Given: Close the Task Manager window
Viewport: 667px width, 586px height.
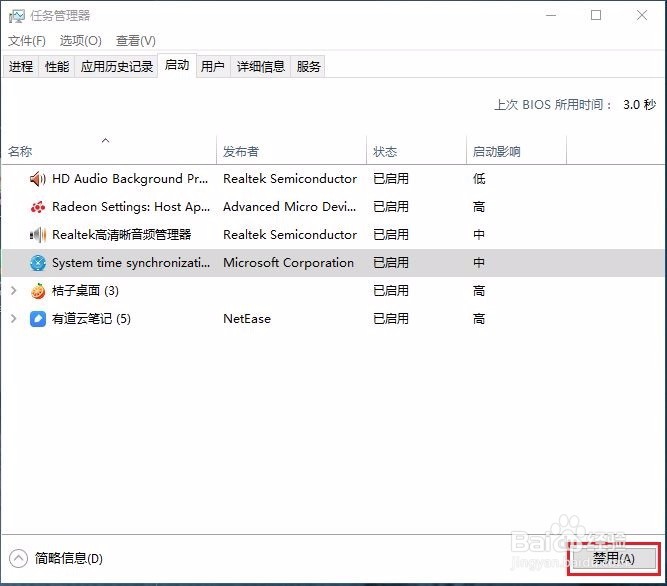Looking at the screenshot, I should pos(641,16).
